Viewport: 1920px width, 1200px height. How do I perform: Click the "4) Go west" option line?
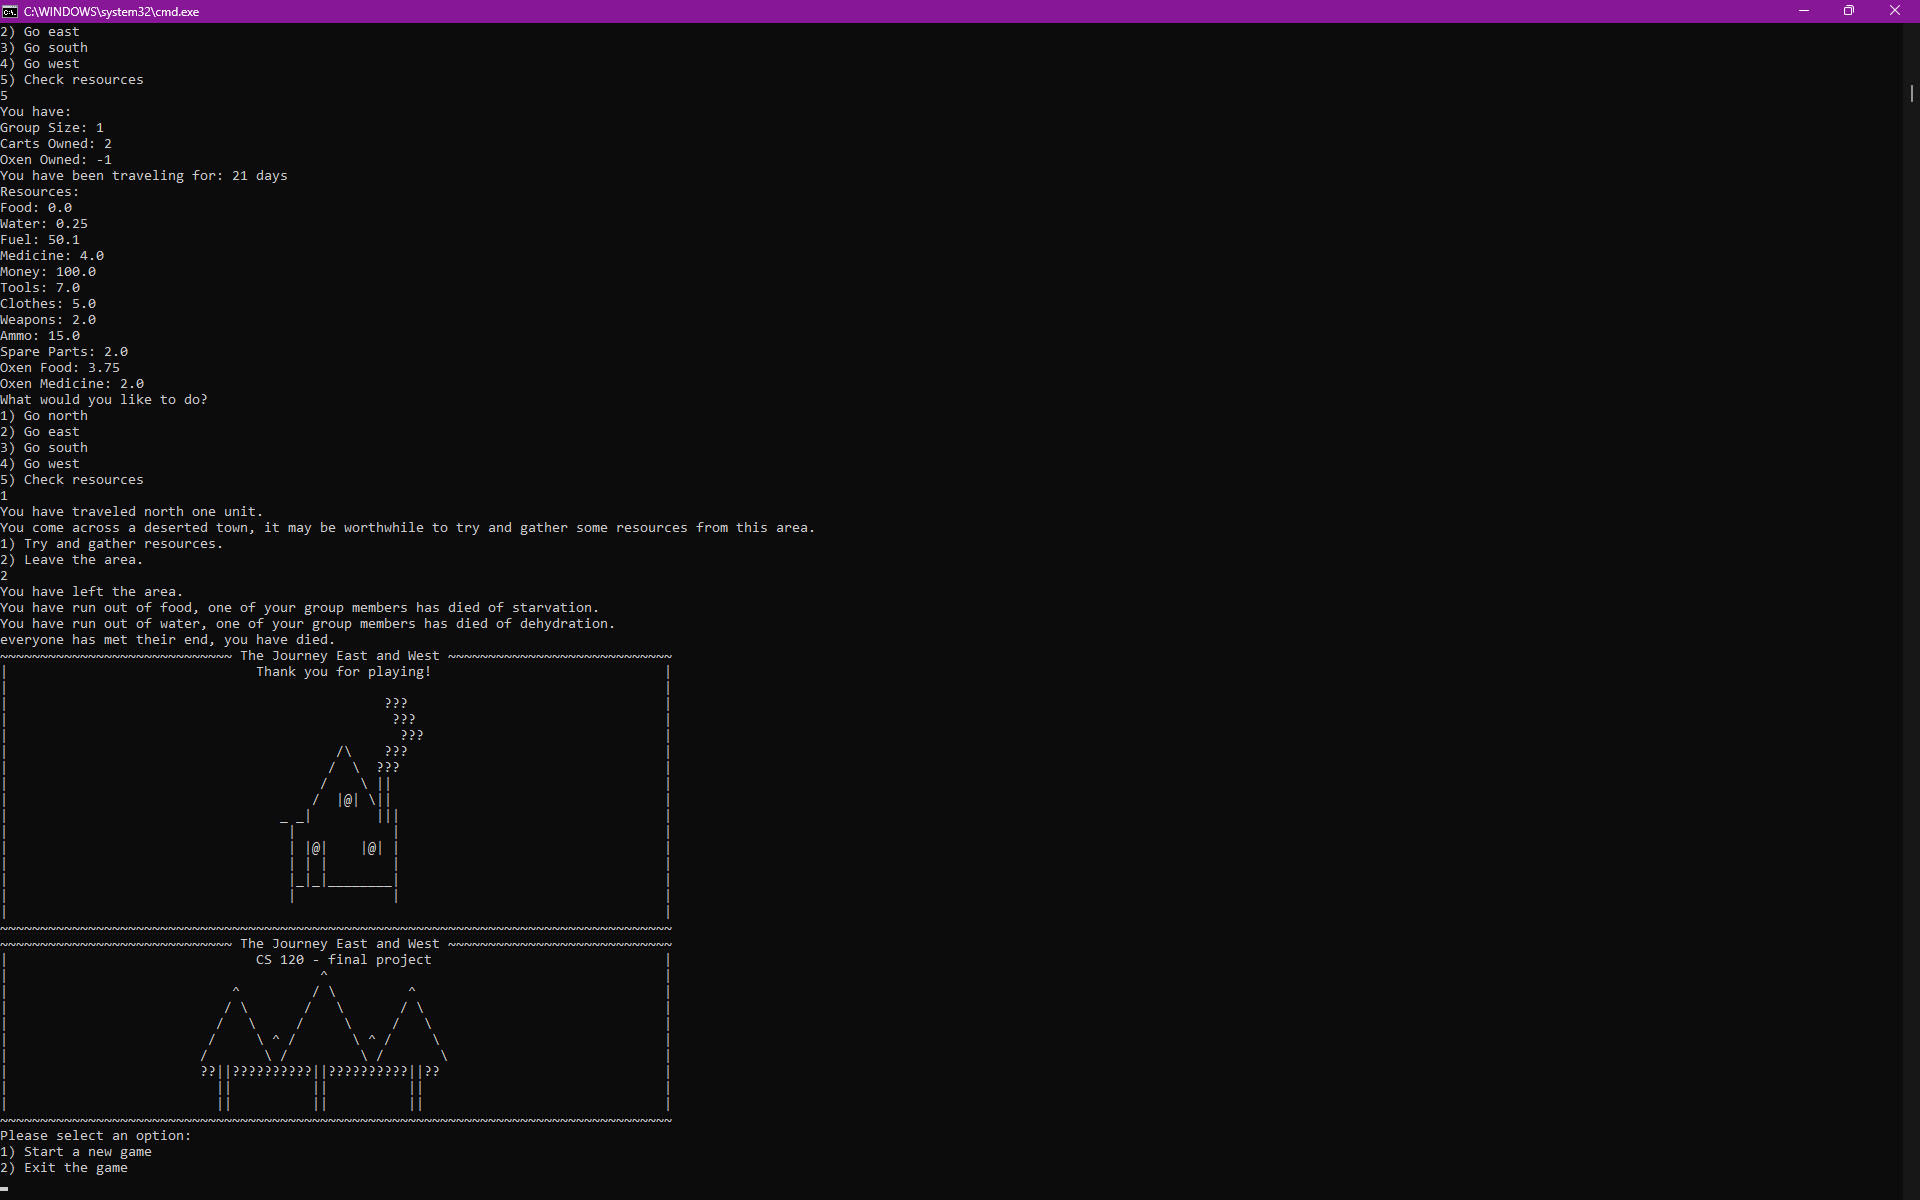[x=39, y=463]
